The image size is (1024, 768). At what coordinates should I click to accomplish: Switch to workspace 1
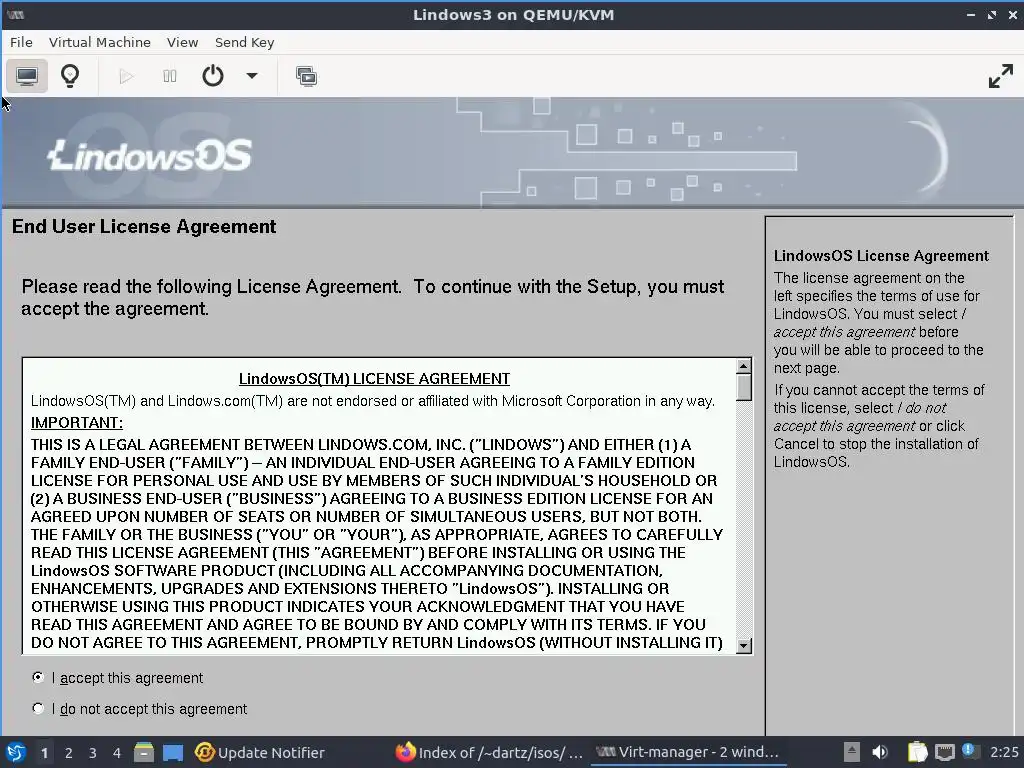(44, 753)
